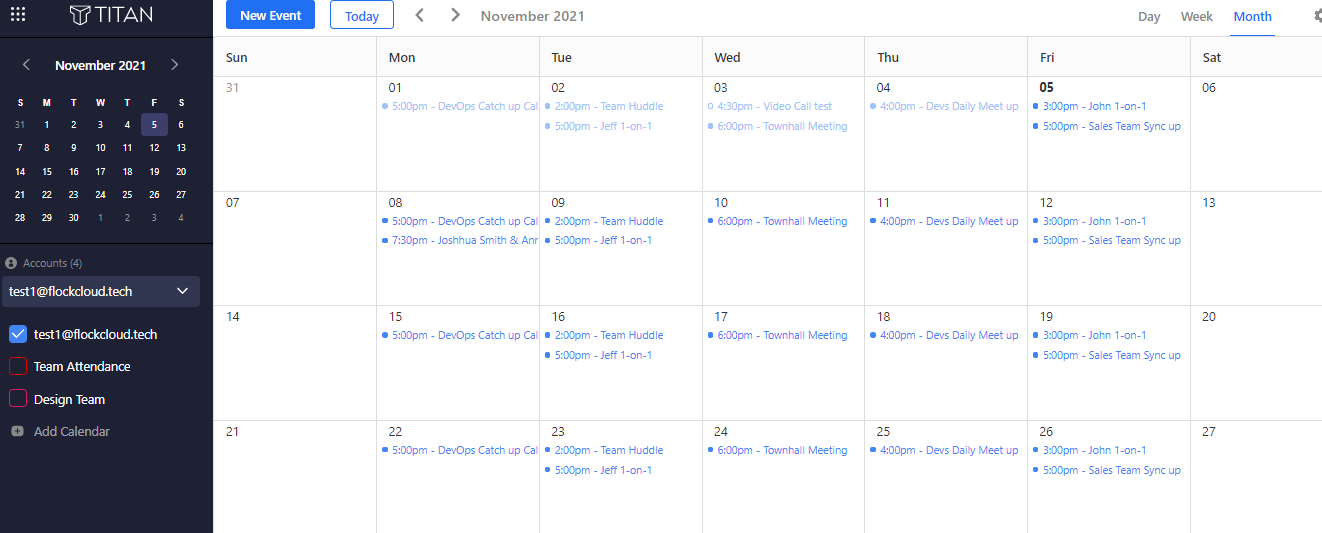This screenshot has height=533, width=1322.
Task: Open calendar settings gear icon
Action: pyautogui.click(x=1317, y=16)
